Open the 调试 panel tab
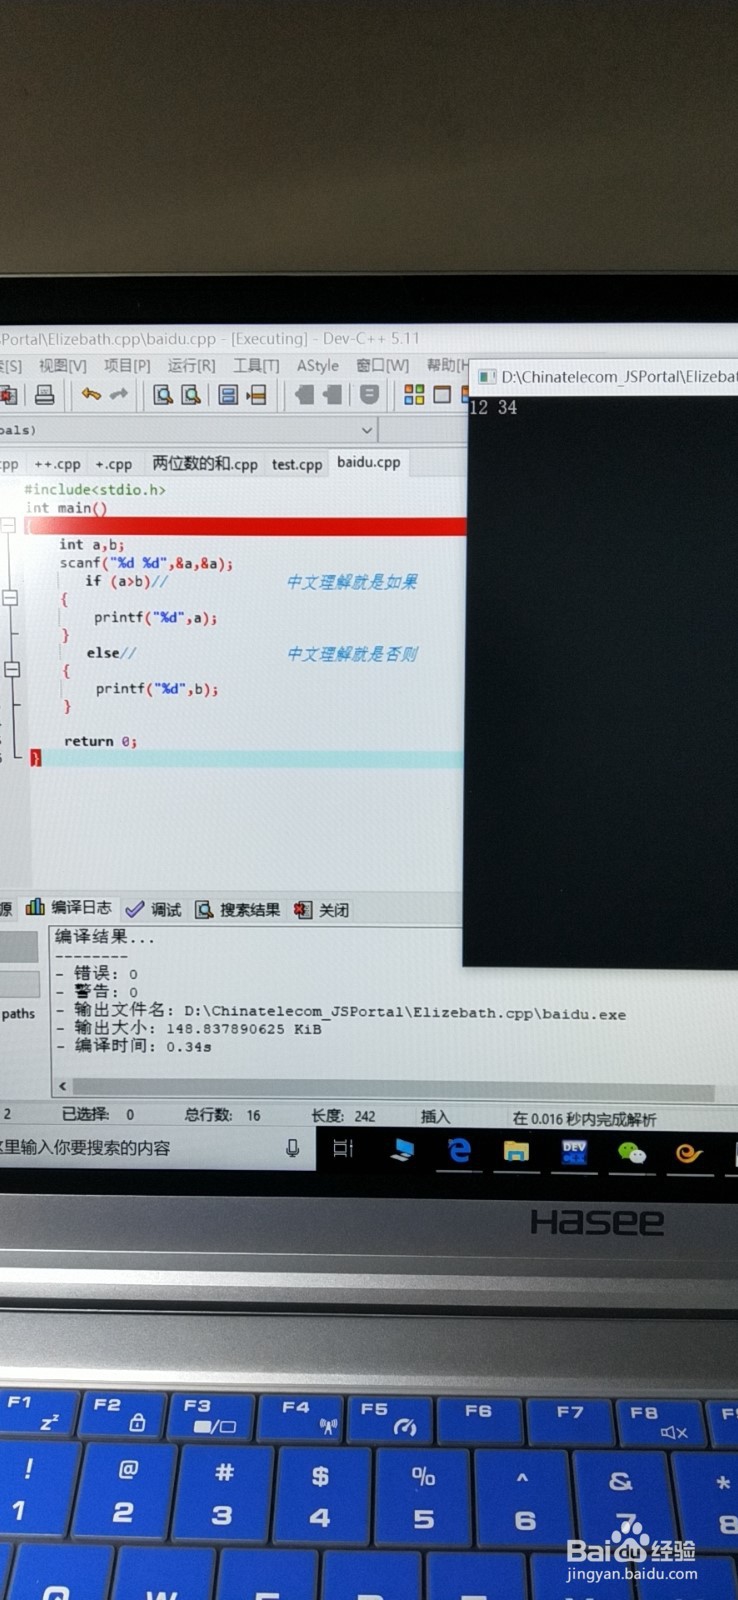Screen dimensions: 738x1600 (x=154, y=909)
